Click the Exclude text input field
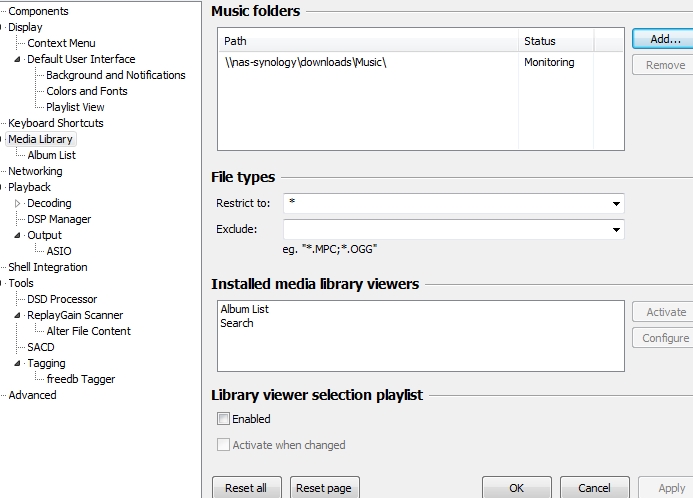This screenshot has width=693, height=498. pos(445,229)
